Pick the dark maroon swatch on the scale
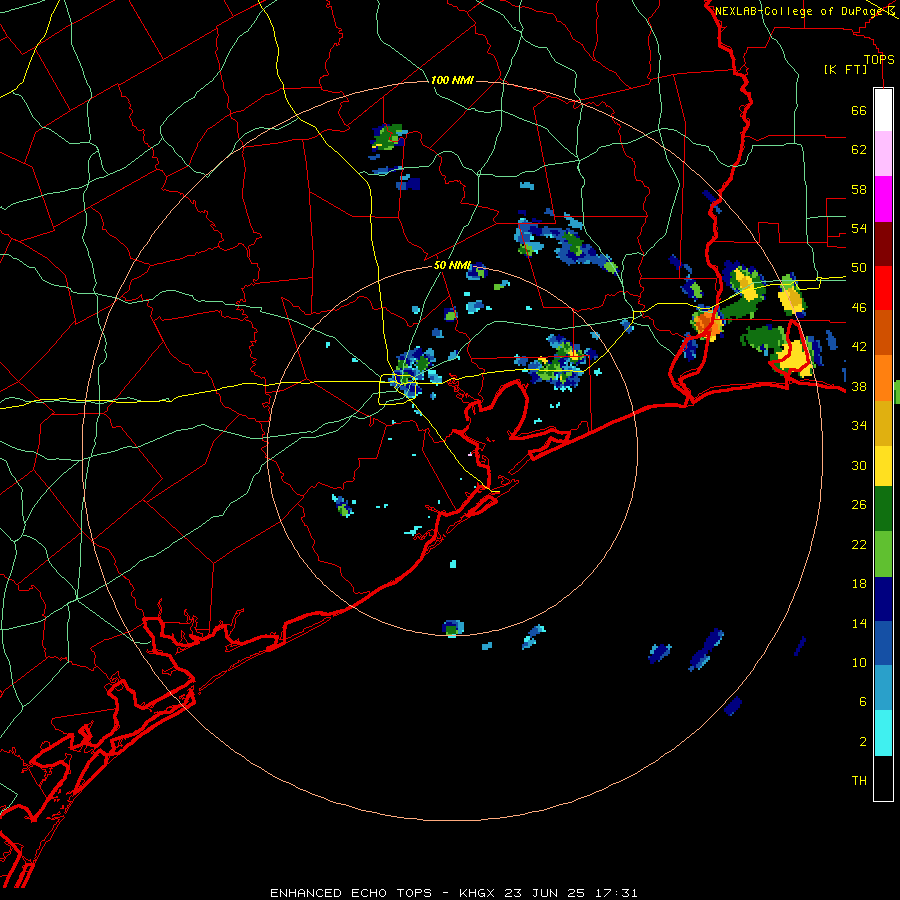 pyautogui.click(x=883, y=243)
